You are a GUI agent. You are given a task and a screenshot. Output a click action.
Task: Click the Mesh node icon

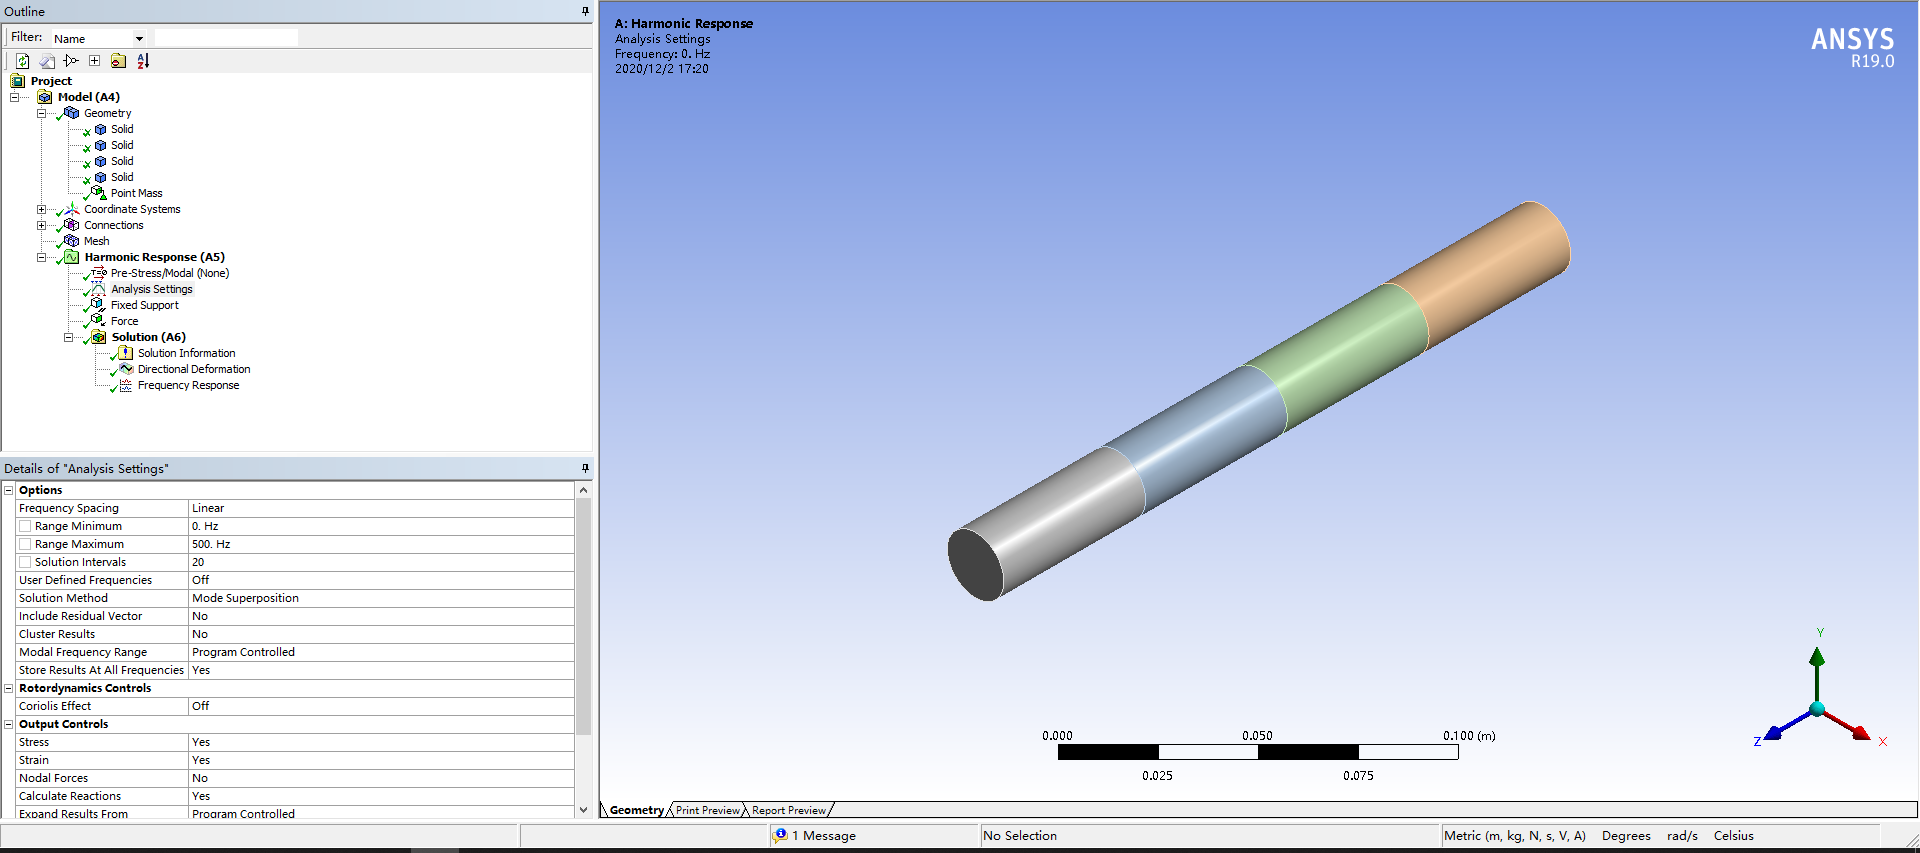[x=71, y=241]
